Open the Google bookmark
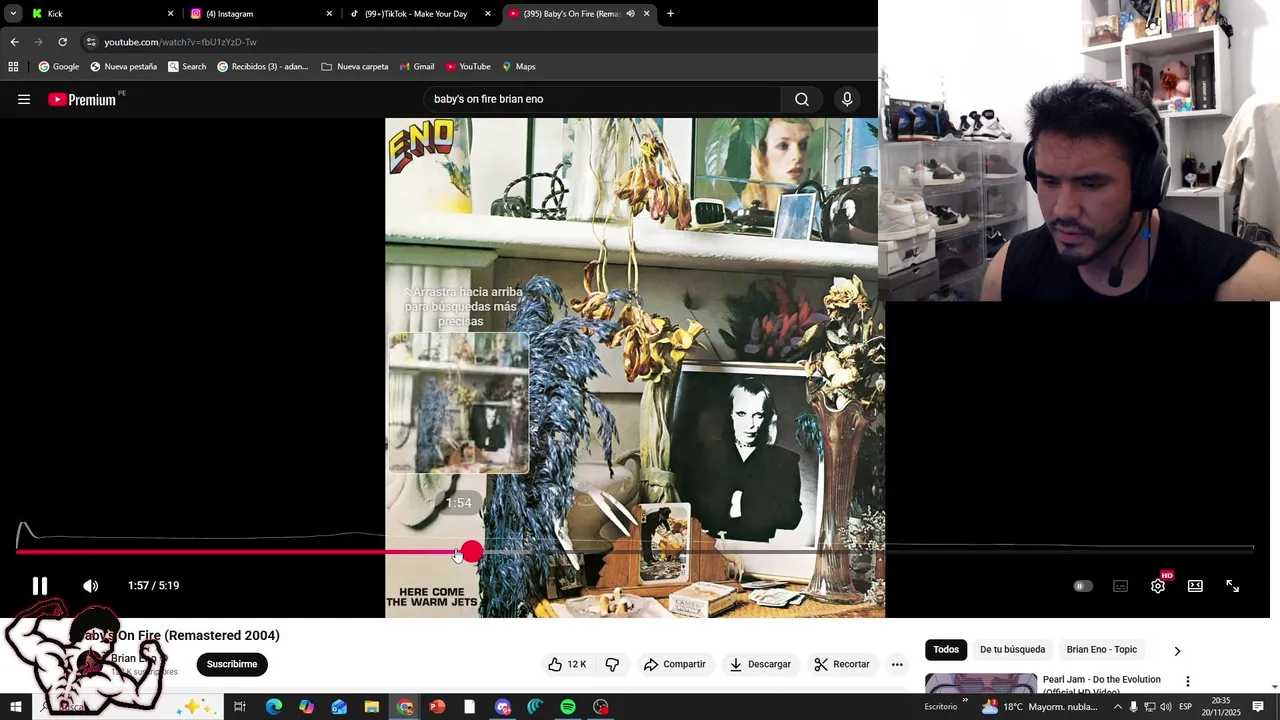This screenshot has width=1280, height=720. coord(59,67)
